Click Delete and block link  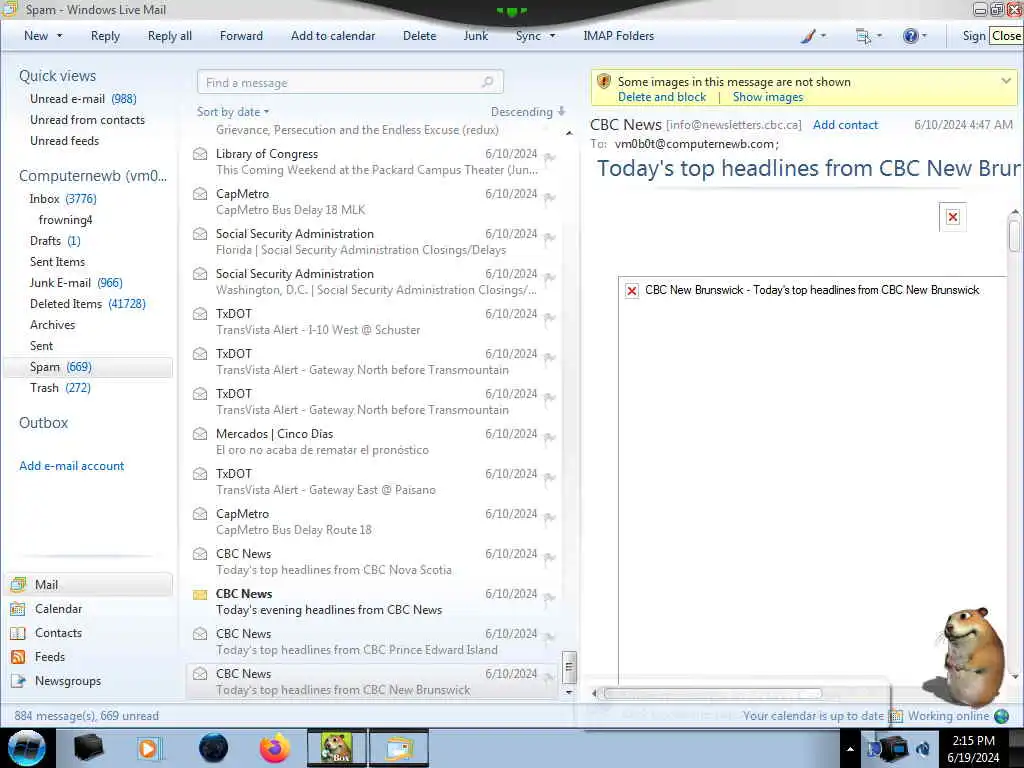pos(662,97)
